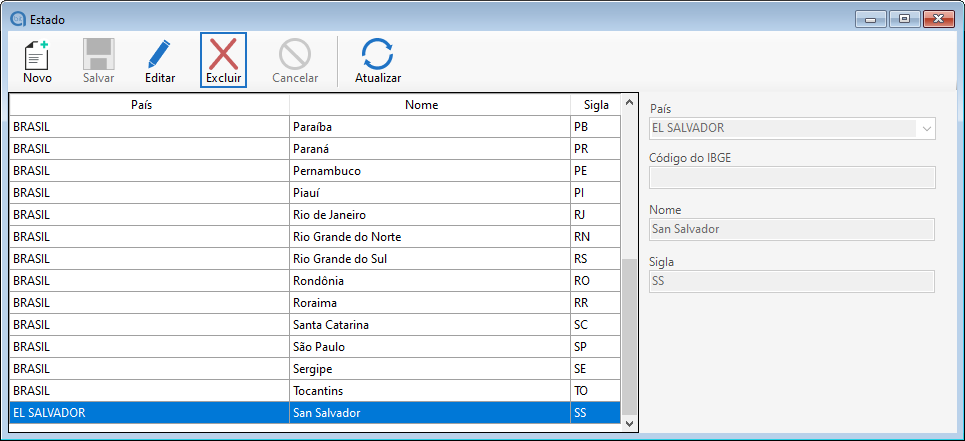Screen dimensions: 965x441
Task: Click the Código do IBGE field
Action: [x=792, y=178]
